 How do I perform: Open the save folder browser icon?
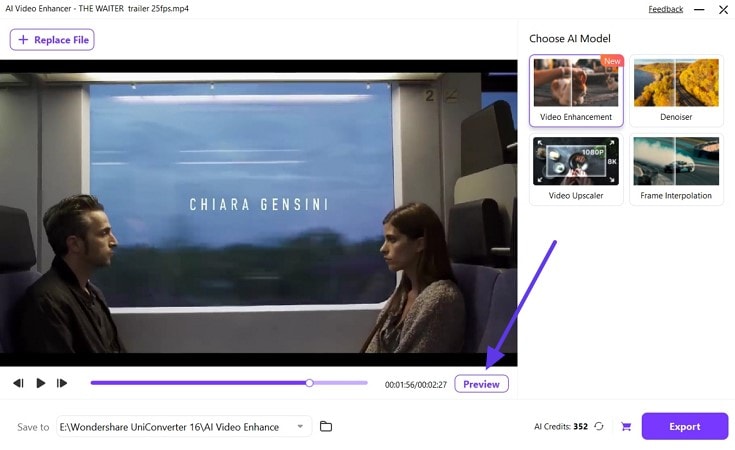pyautogui.click(x=326, y=426)
